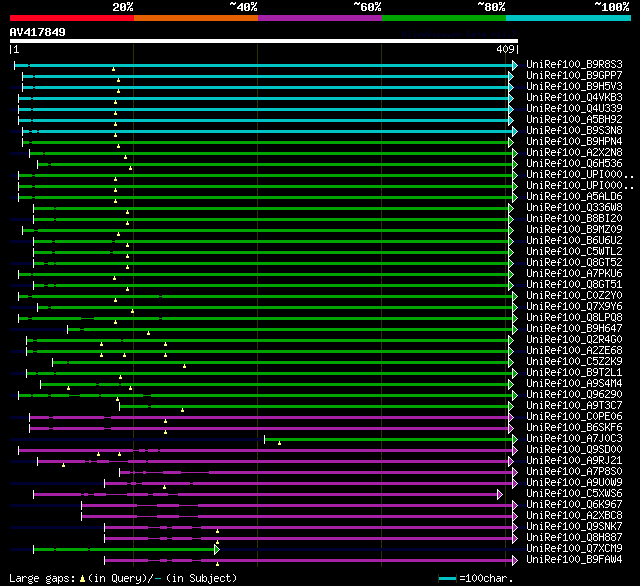The image size is (640, 586).
Task: Select the UniRef100_A9T3C7 label
Action: tap(574, 406)
